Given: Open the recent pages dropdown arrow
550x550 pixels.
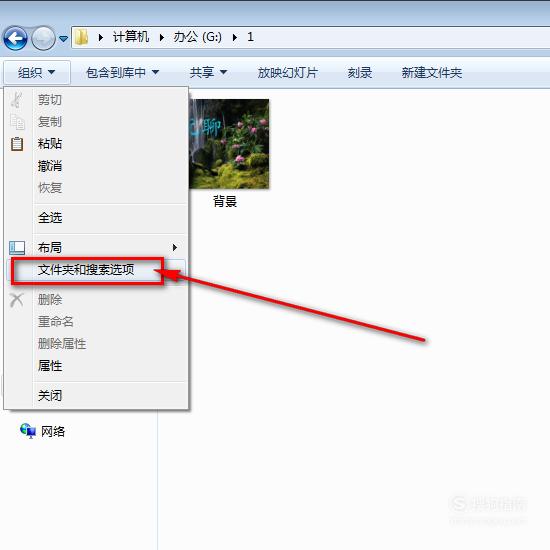Looking at the screenshot, I should point(63,38).
